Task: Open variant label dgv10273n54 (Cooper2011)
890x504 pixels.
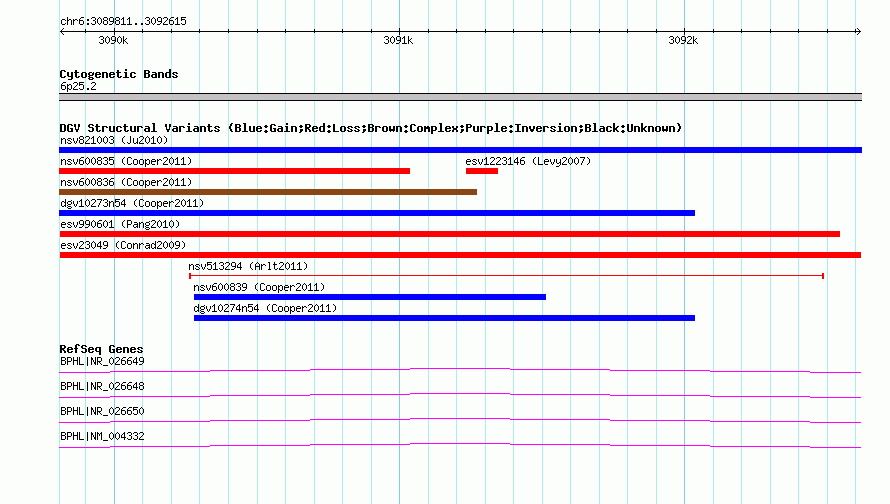Action: tap(132, 203)
